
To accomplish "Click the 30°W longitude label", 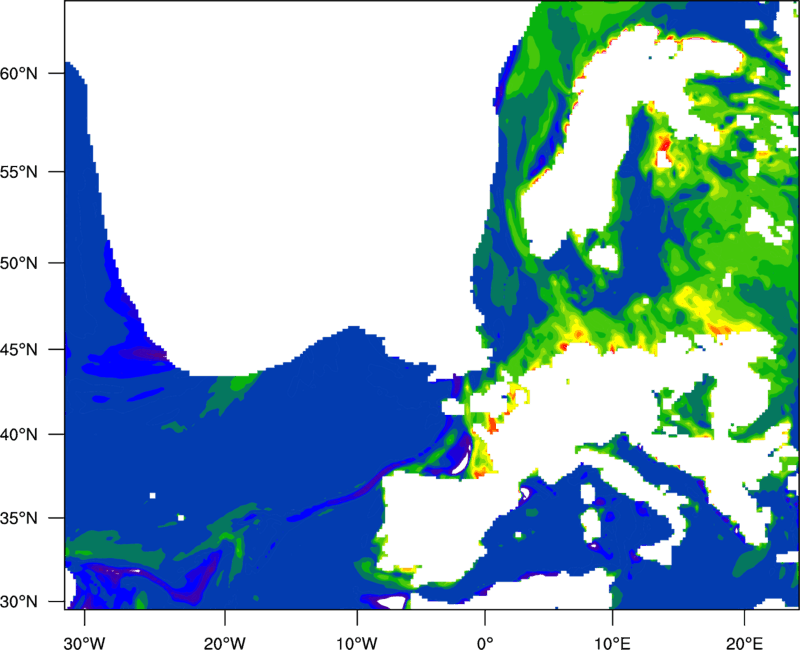I will 85,643.
